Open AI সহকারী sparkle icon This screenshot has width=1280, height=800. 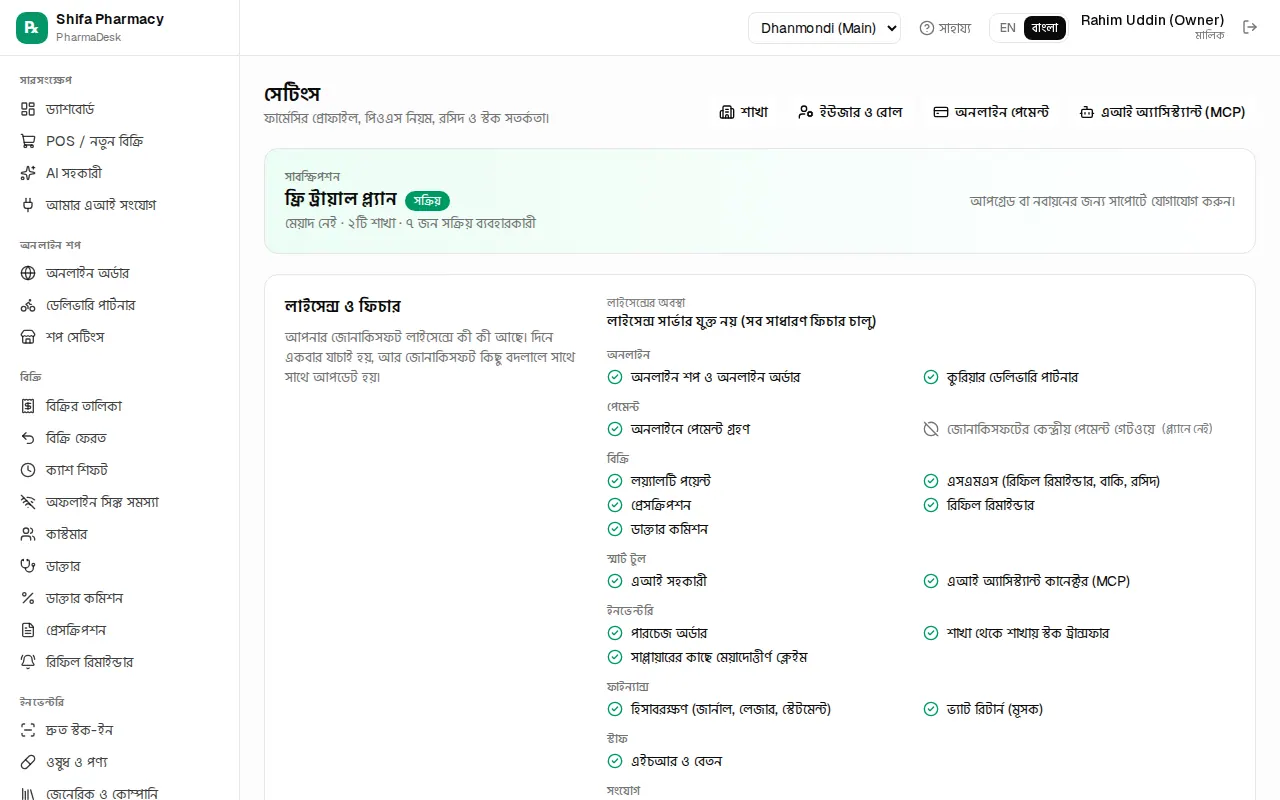tap(28, 173)
